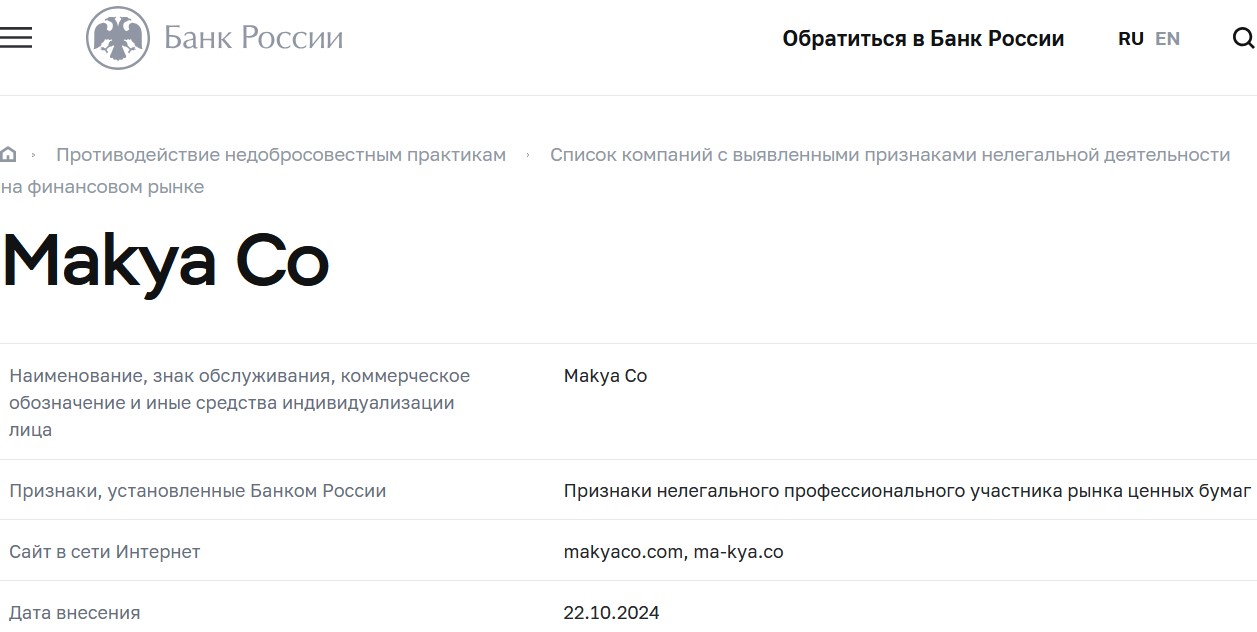The image size is (1257, 632).
Task: Open "Обратиться в Банк России" link
Action: 923,39
